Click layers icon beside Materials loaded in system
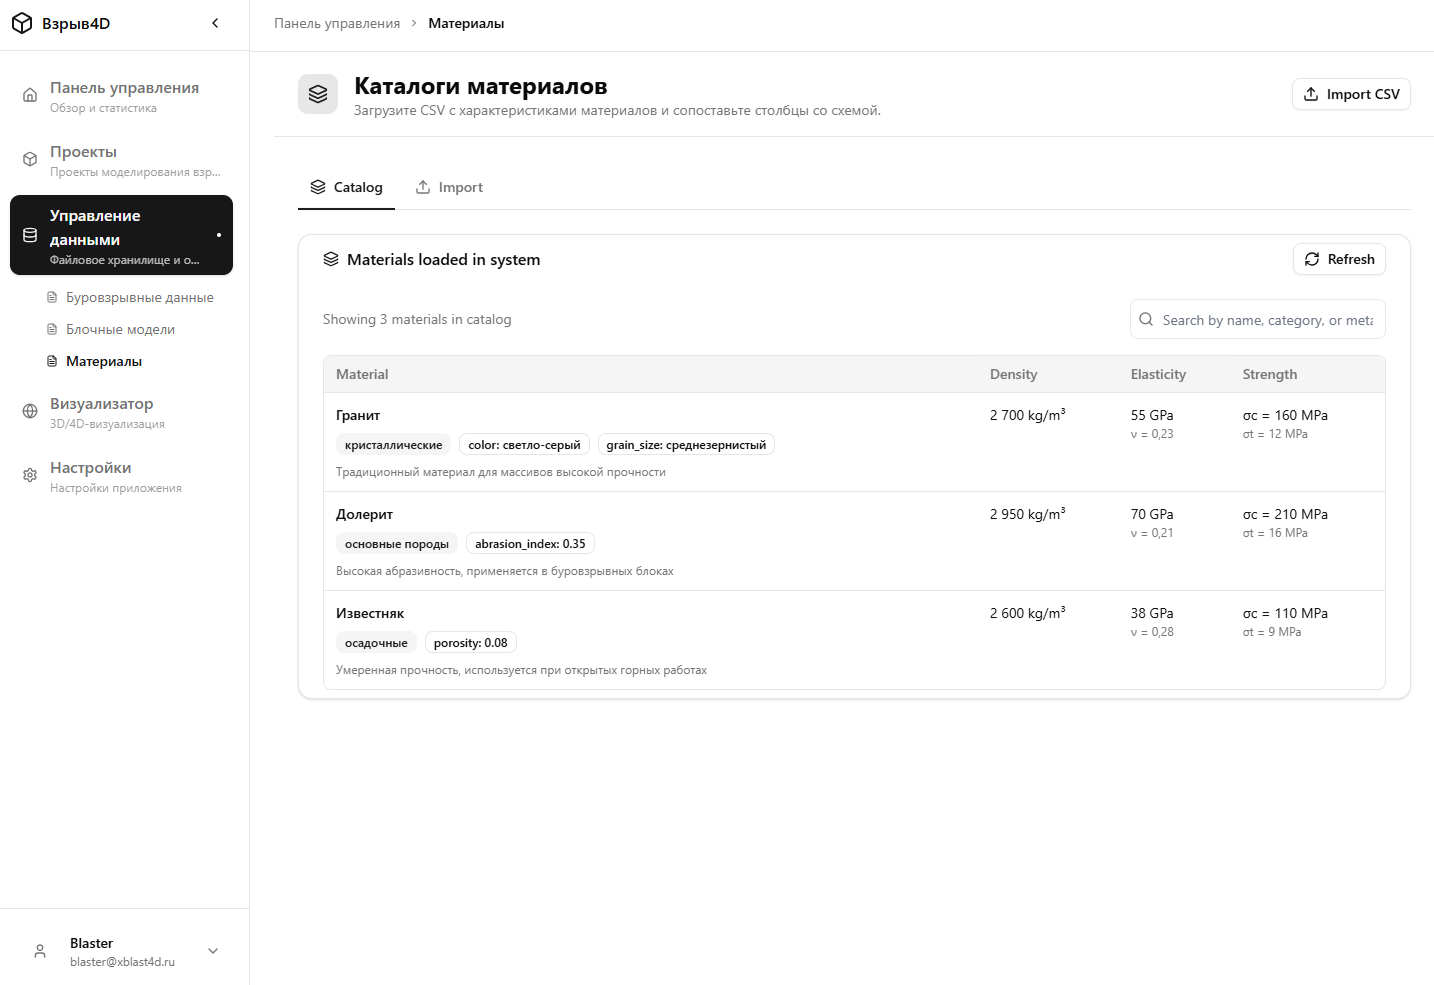The image size is (1434, 985). [x=331, y=259]
